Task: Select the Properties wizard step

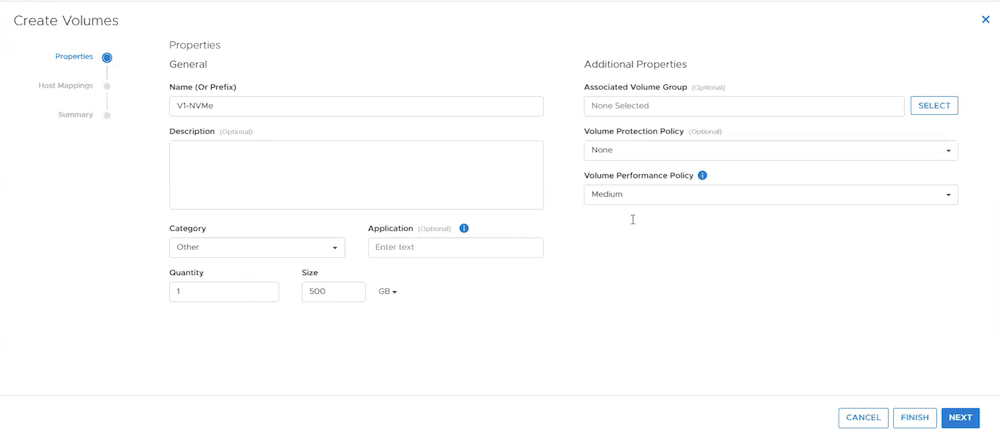Action: point(74,57)
